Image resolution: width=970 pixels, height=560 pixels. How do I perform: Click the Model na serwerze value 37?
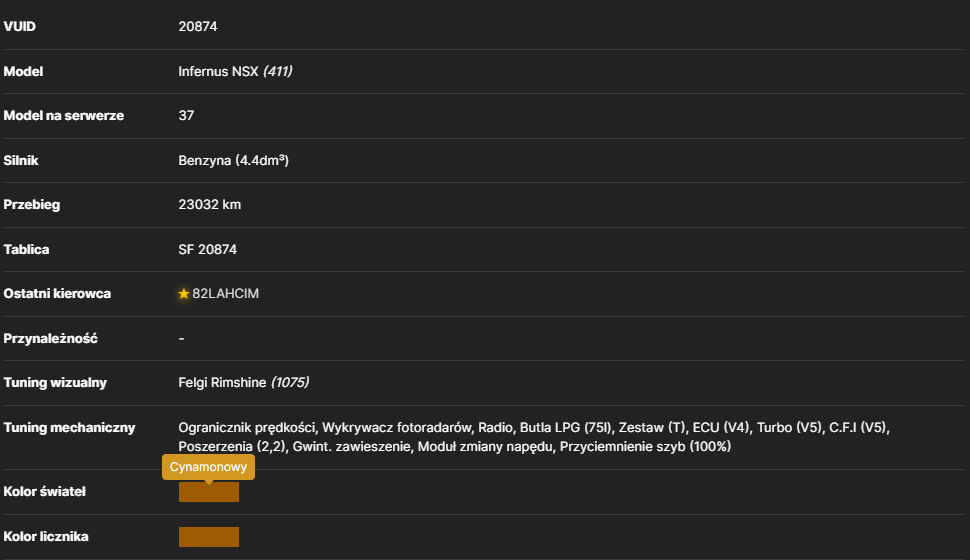coord(186,116)
